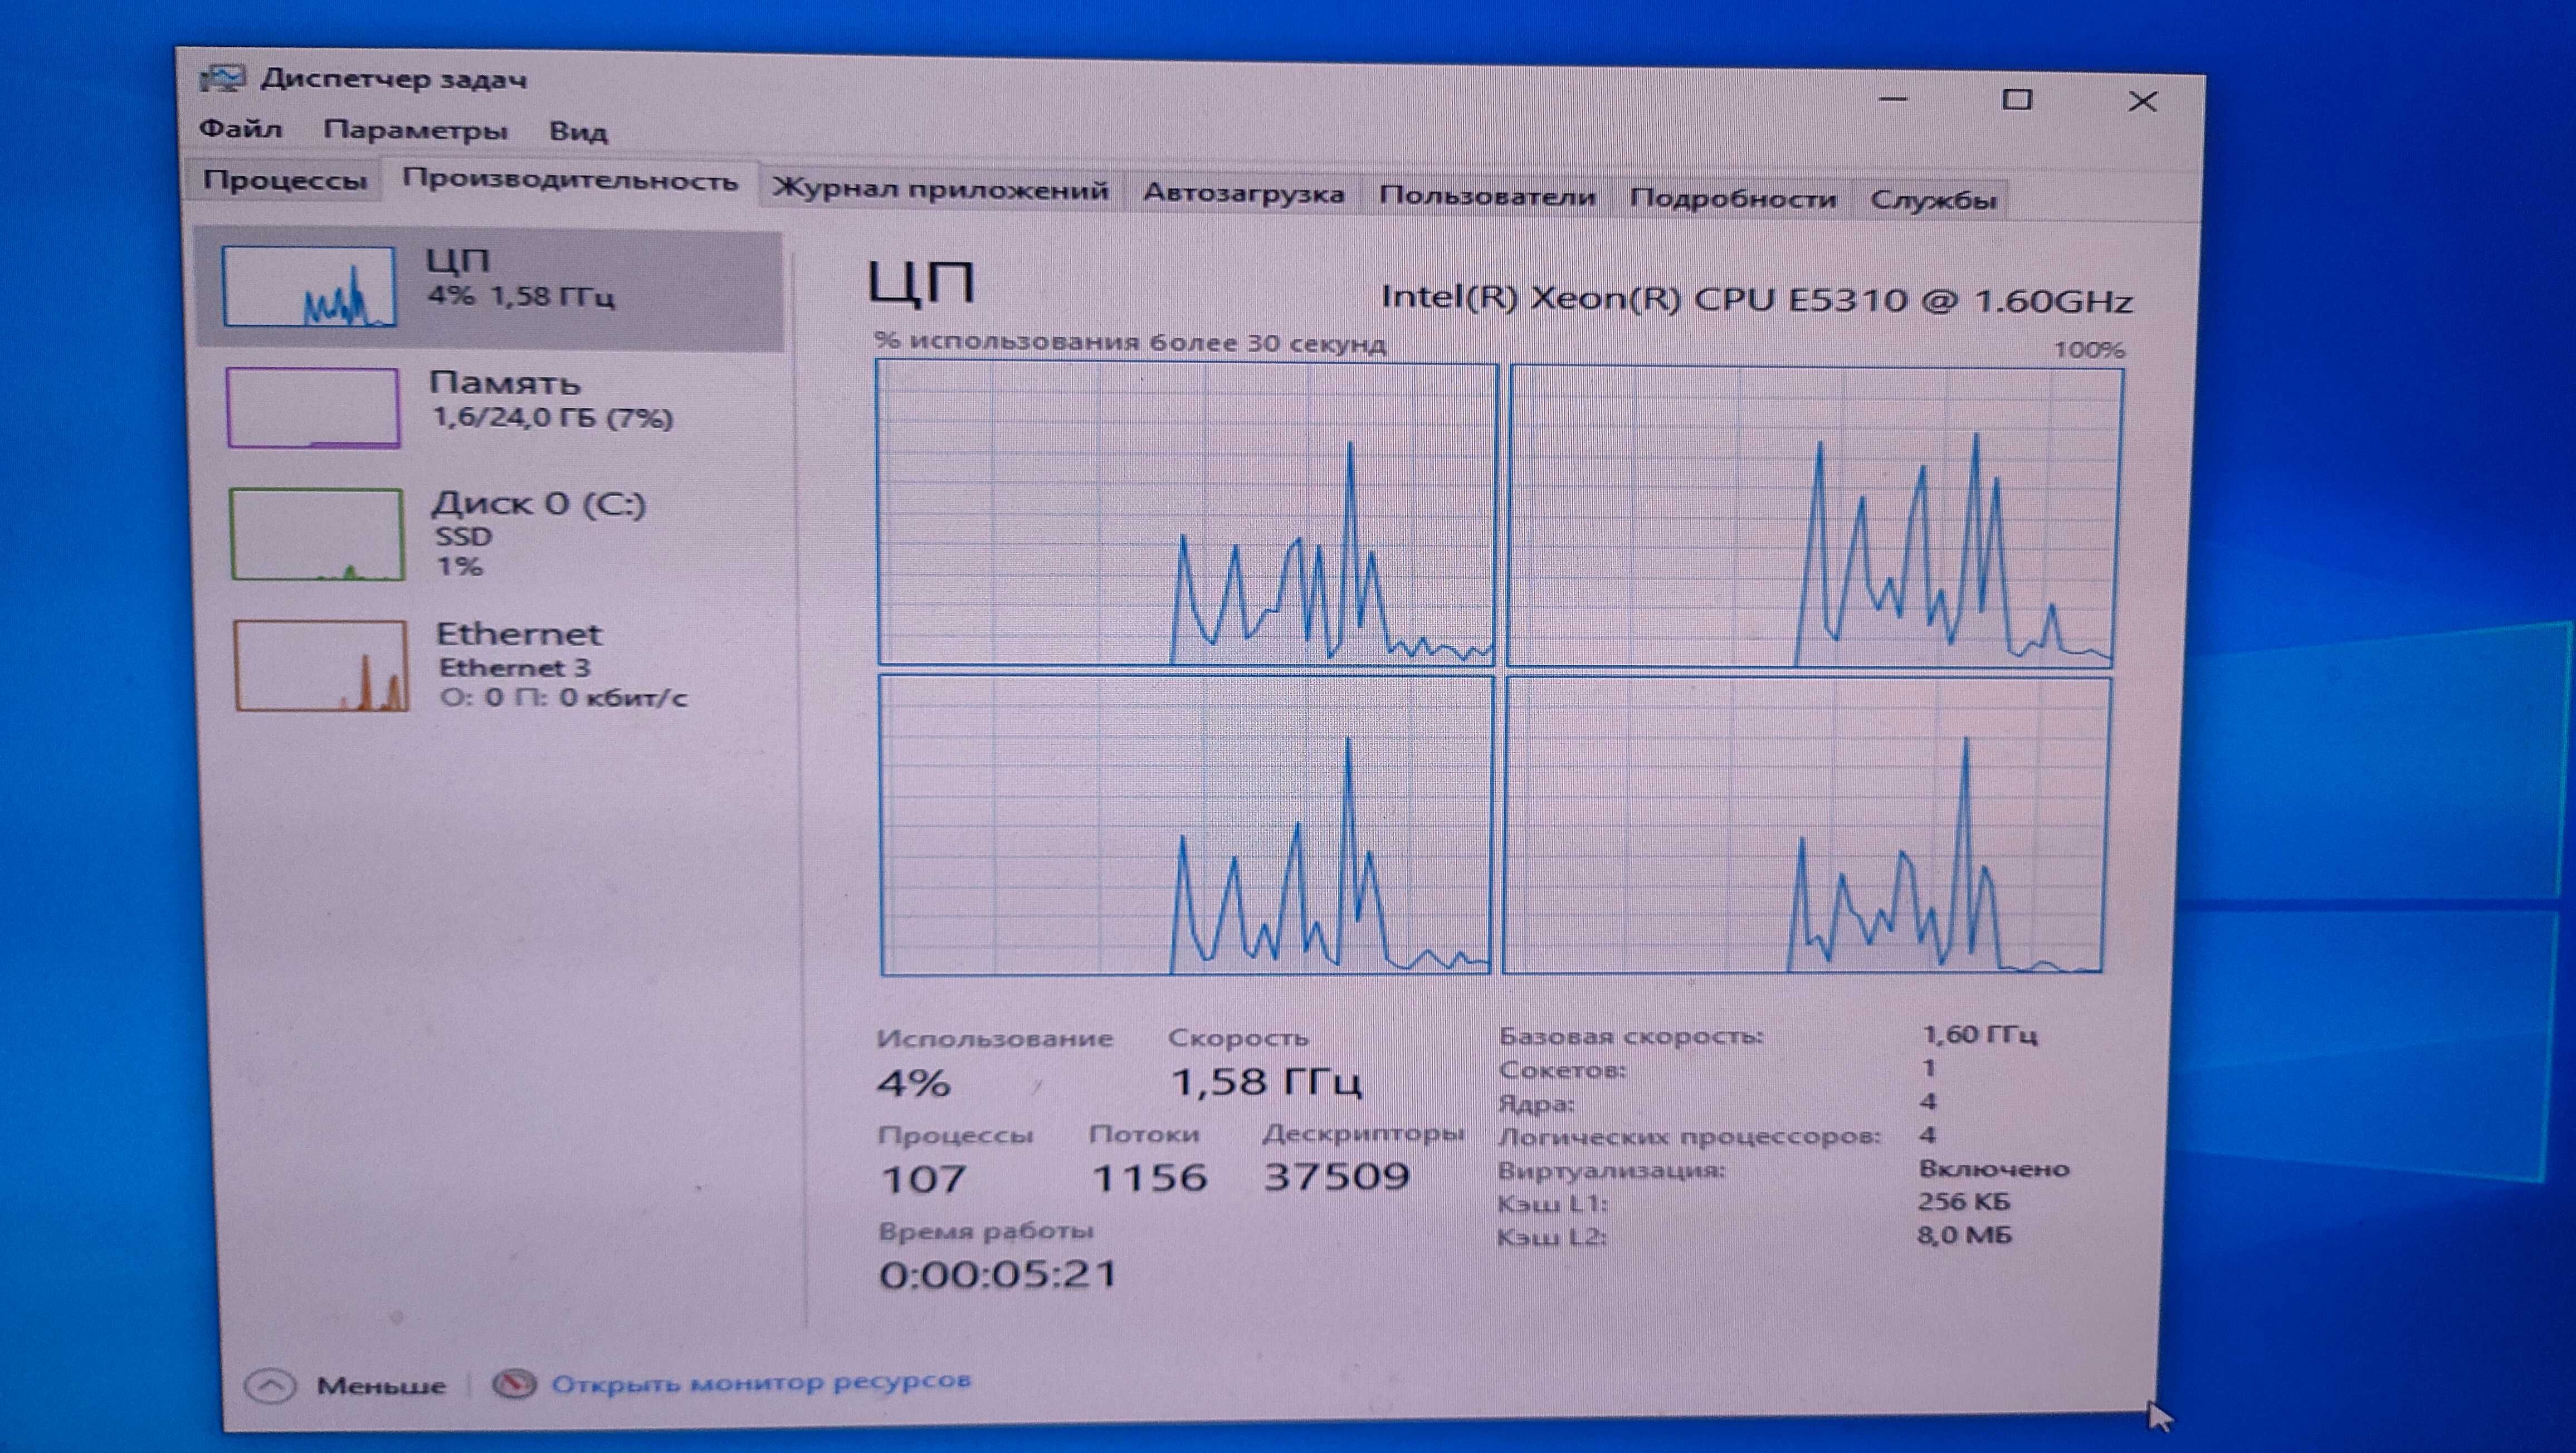The width and height of the screenshot is (2576, 1453).
Task: Click the Потоки count 1156
Action: [1149, 1178]
